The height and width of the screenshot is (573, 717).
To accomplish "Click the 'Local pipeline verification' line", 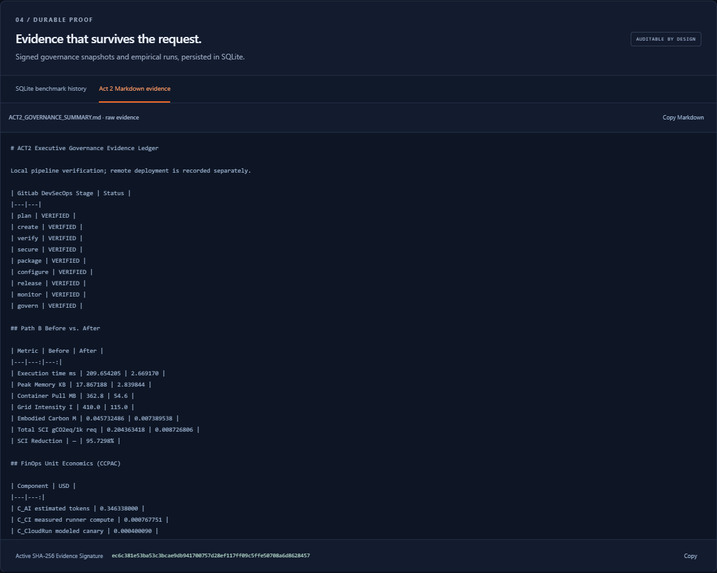I will pyautogui.click(x=131, y=171).
